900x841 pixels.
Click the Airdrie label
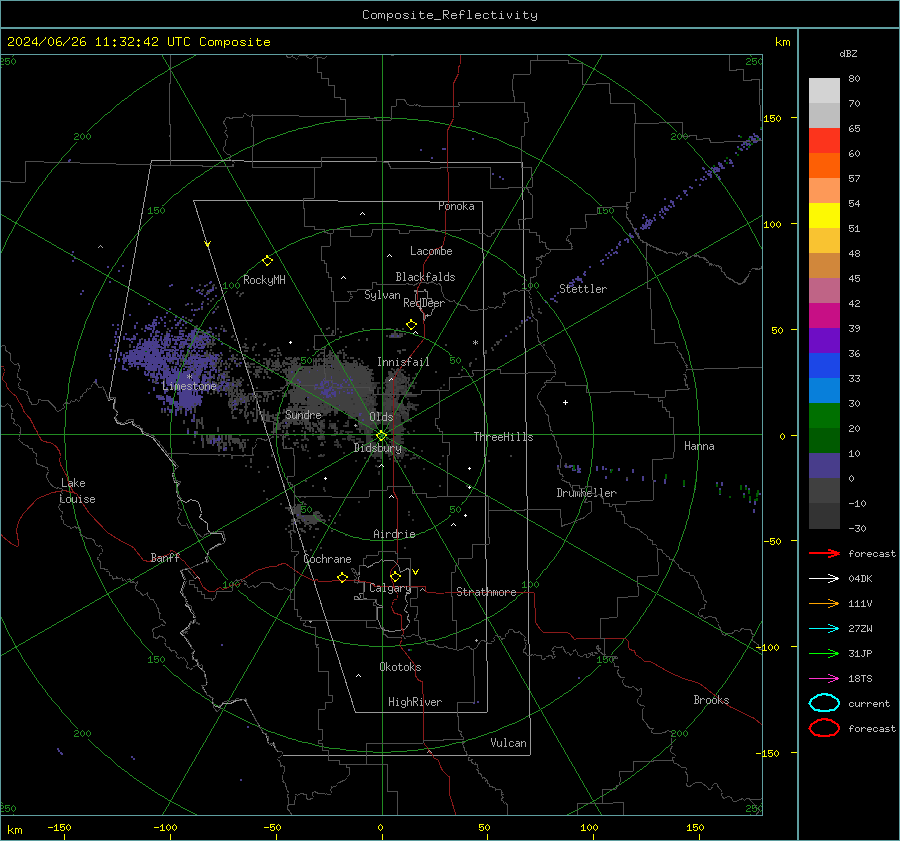coord(394,534)
